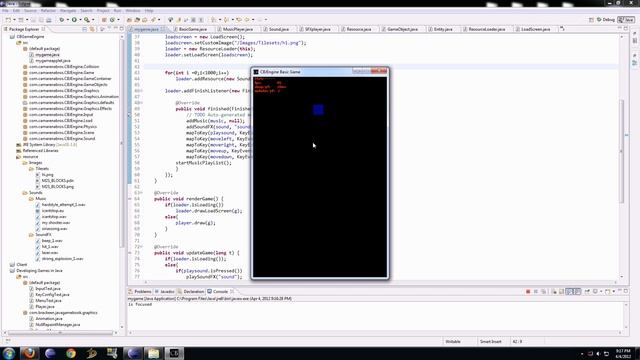Terminate the running program in Console

[528, 291]
